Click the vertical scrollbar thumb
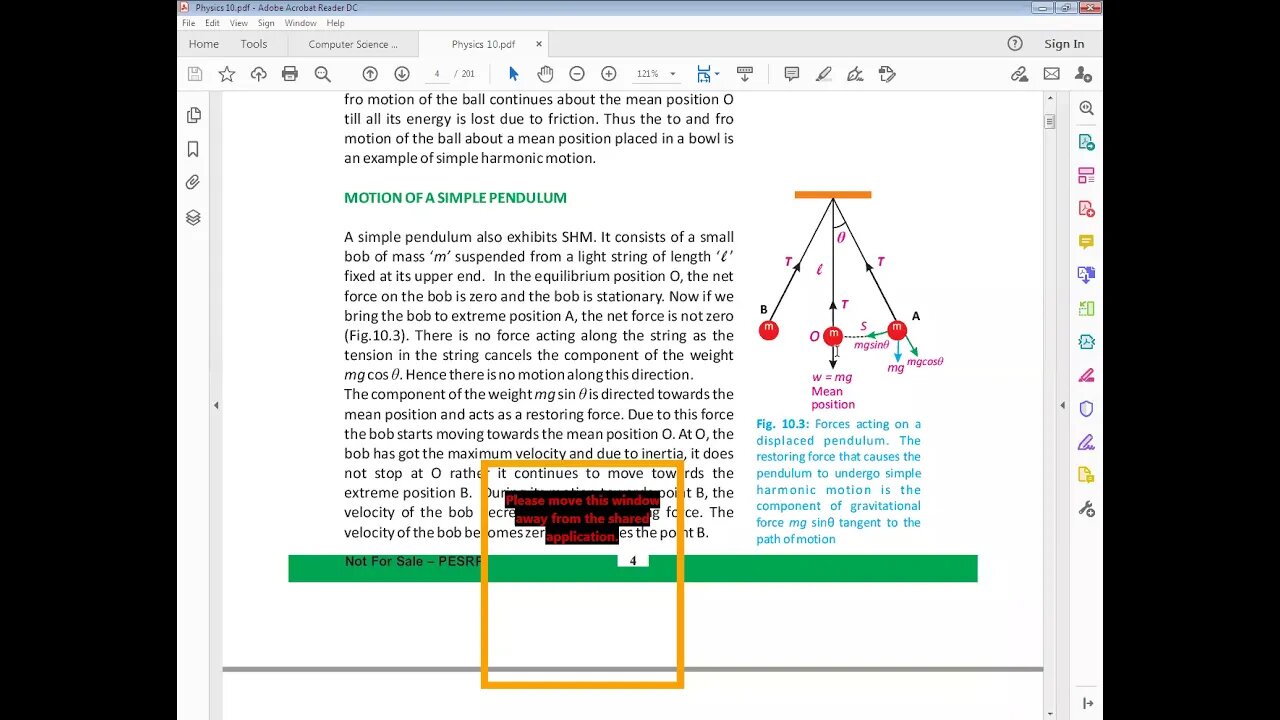 [1049, 122]
